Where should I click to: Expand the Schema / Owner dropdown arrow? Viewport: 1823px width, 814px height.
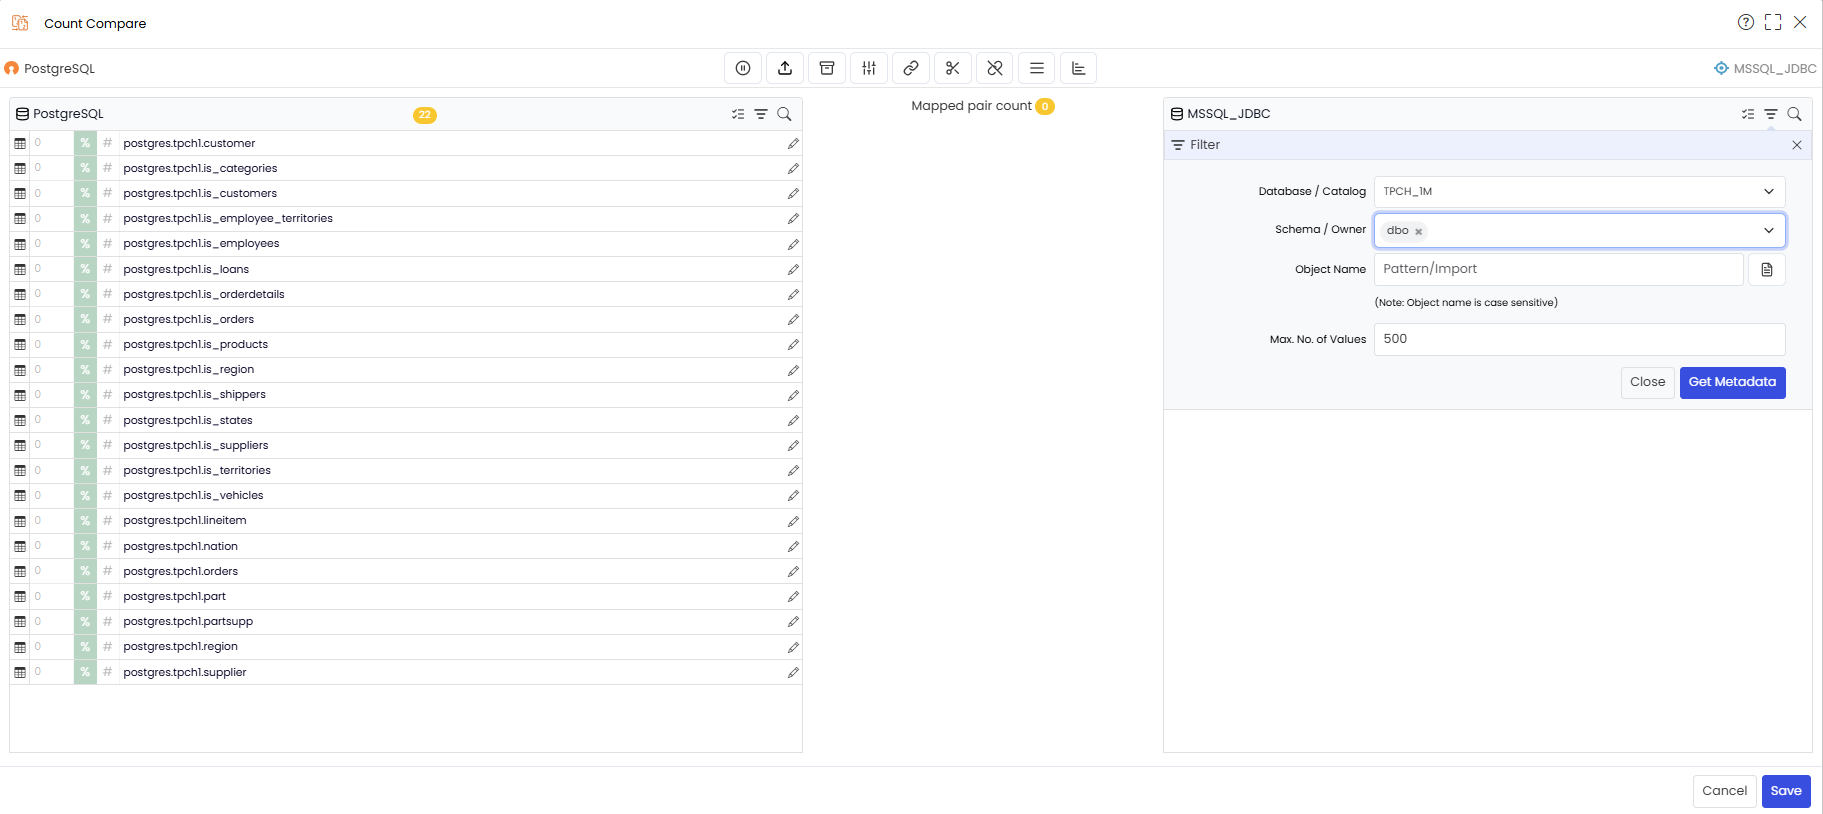1768,230
